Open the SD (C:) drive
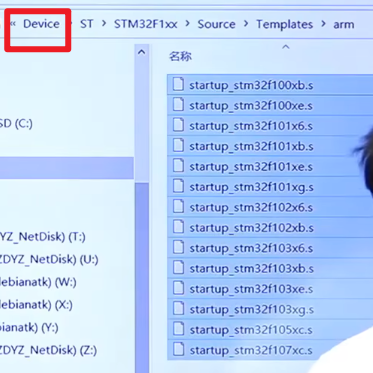The width and height of the screenshot is (373, 373). pos(16,124)
